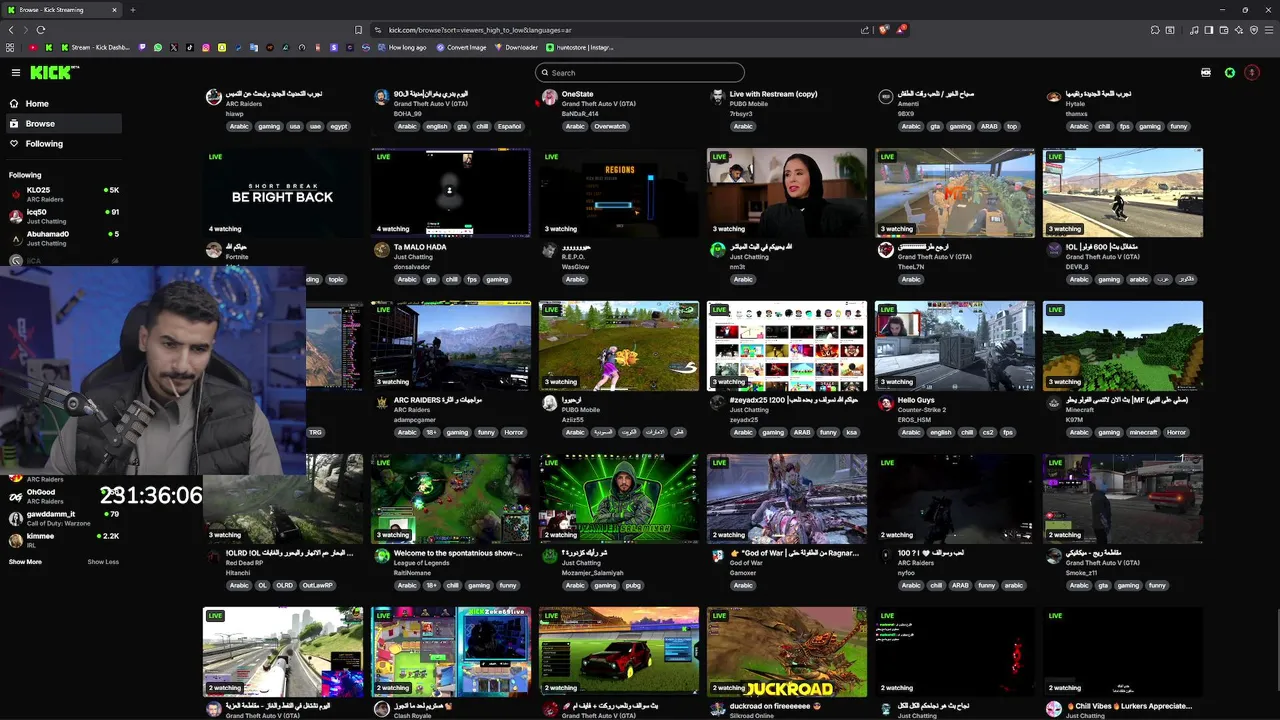Click the share icon in address bar

(x=866, y=30)
